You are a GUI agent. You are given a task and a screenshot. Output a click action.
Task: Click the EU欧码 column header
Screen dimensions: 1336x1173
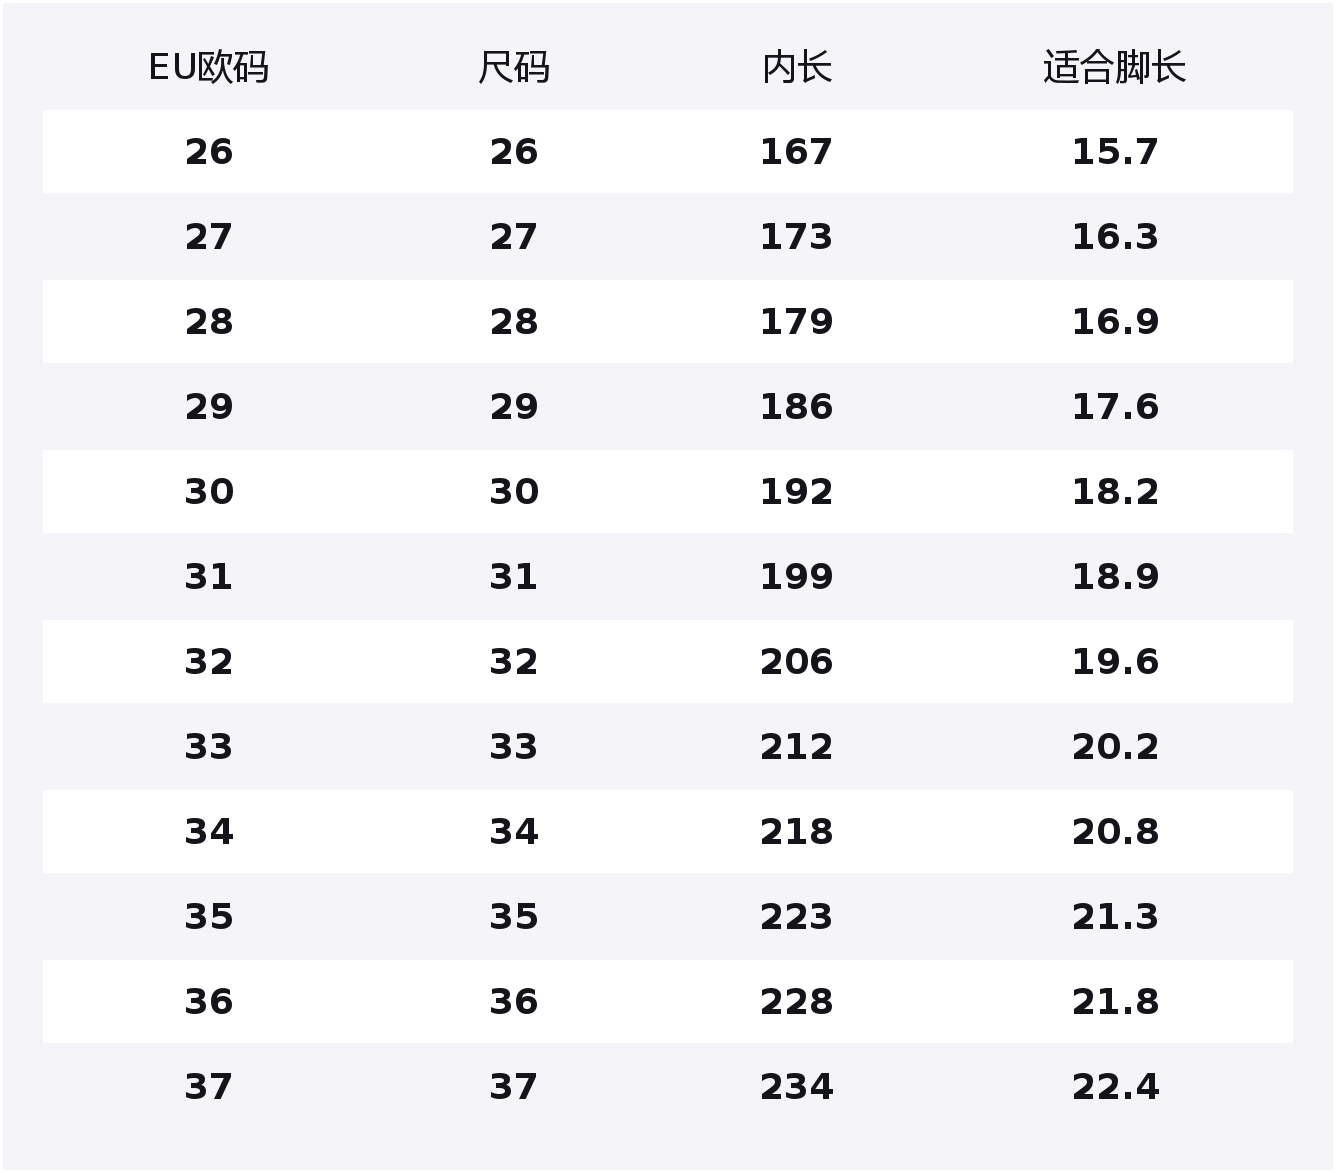click(208, 68)
